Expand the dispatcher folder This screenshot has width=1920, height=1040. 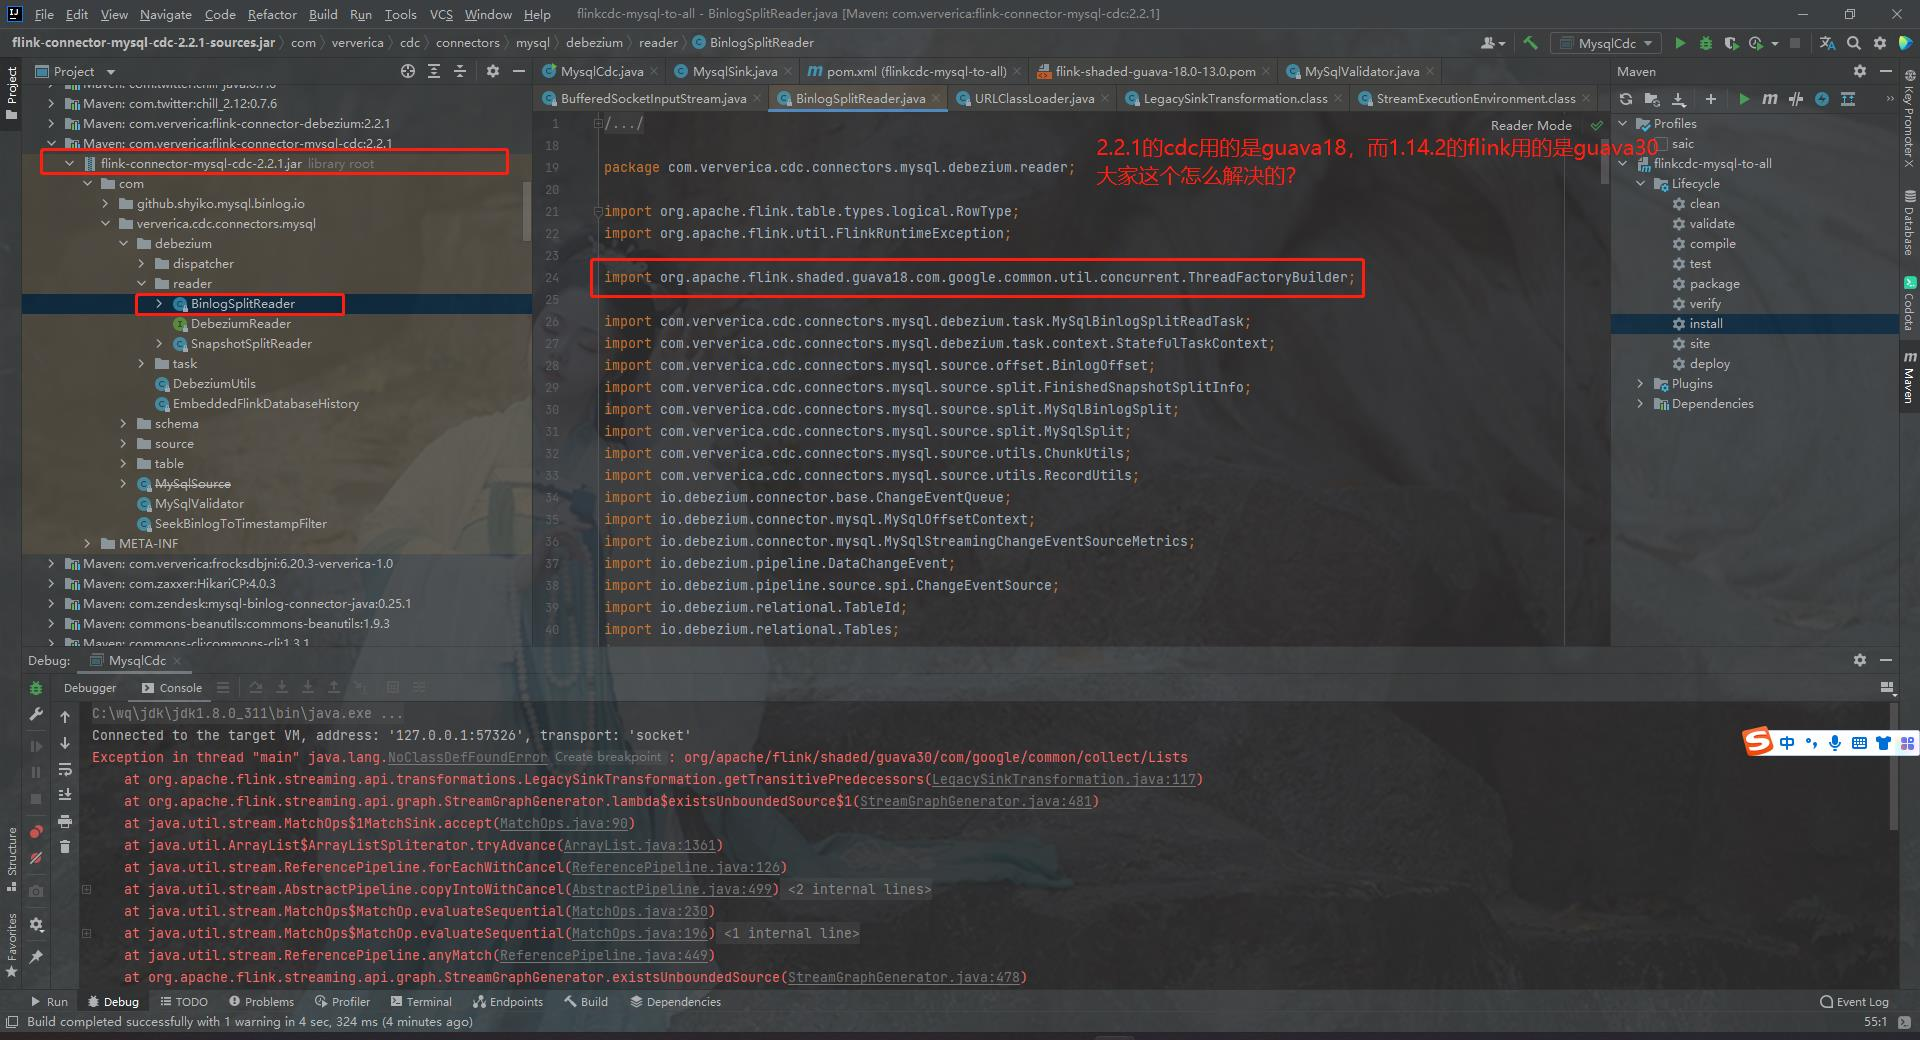point(141,264)
